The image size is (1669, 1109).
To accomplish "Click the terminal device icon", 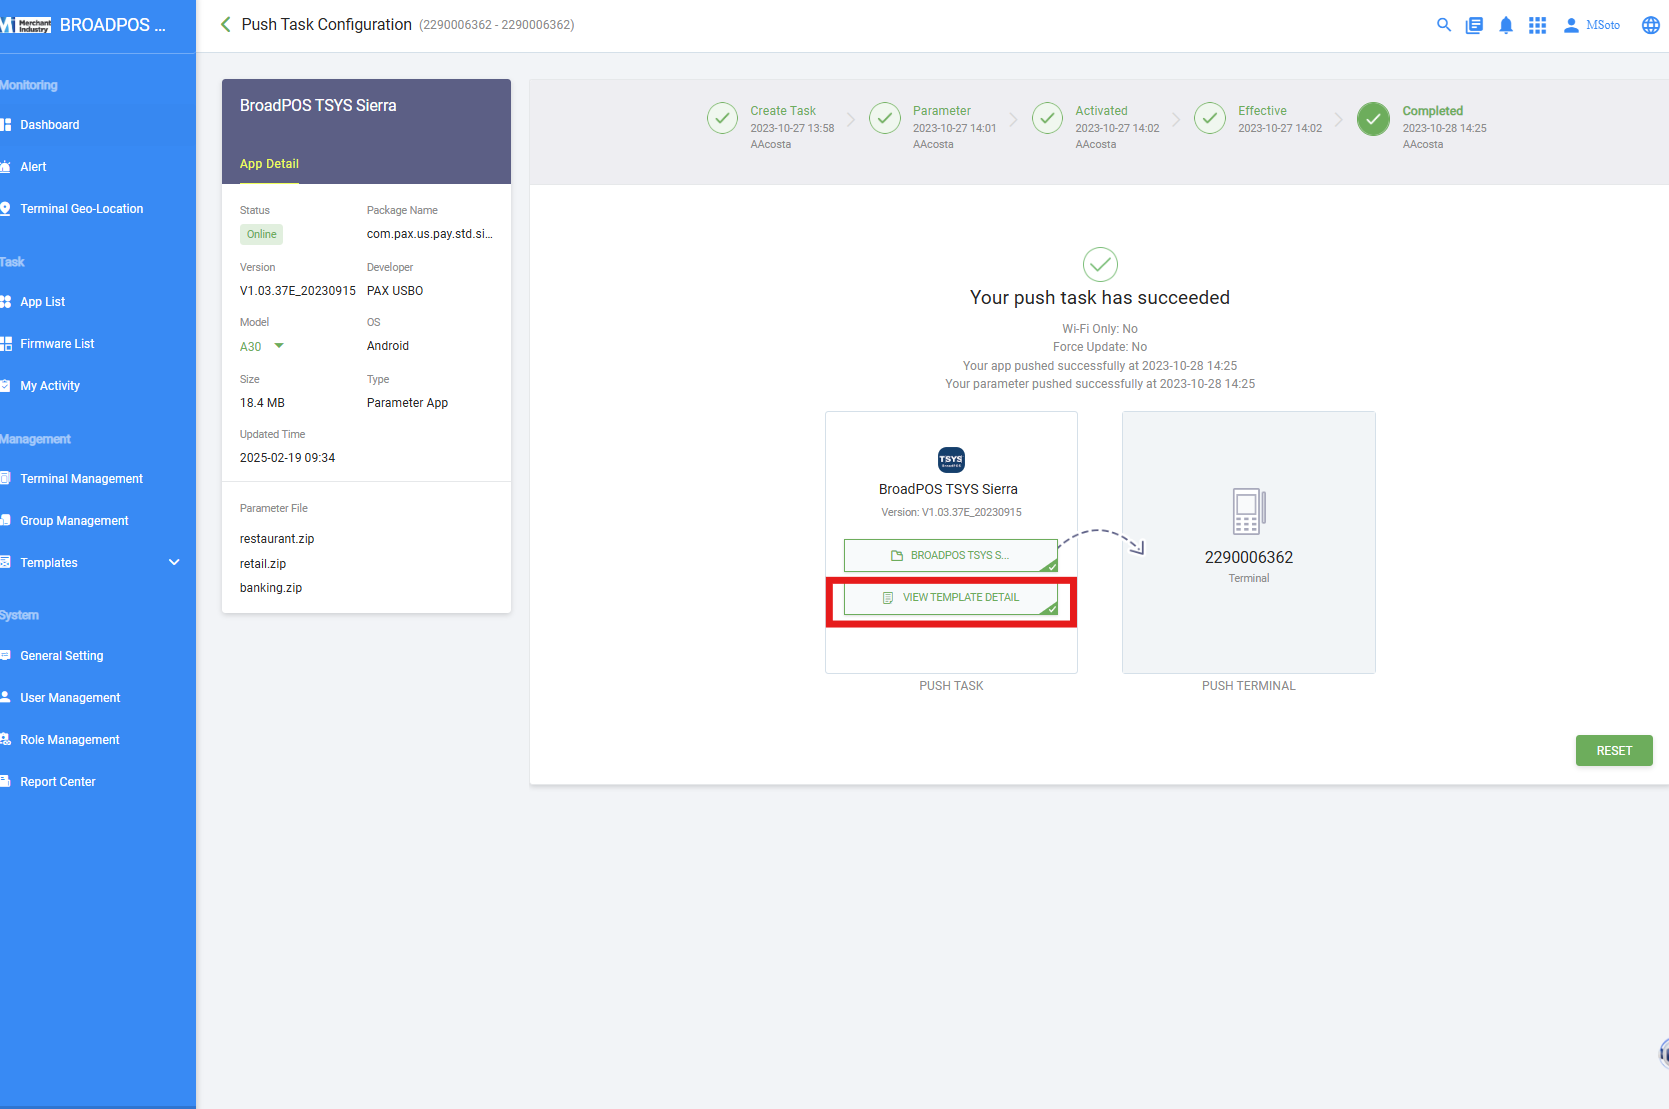I will click(x=1249, y=511).
